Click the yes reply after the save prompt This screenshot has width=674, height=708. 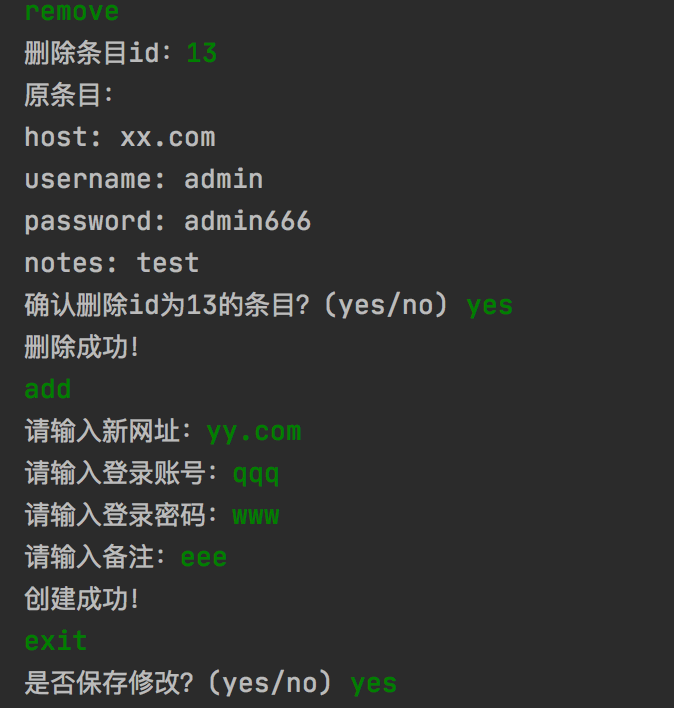pyautogui.click(x=374, y=684)
